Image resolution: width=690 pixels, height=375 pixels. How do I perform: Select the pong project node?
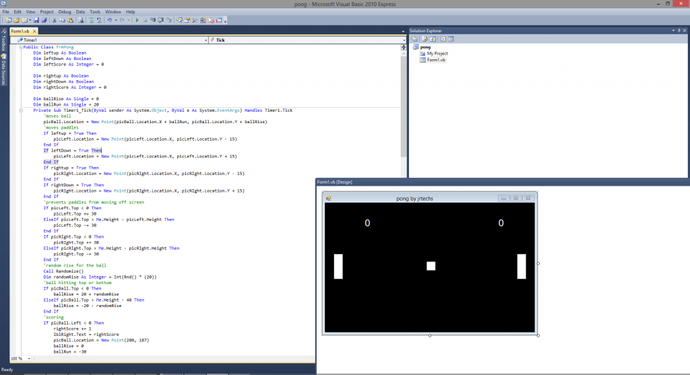426,47
